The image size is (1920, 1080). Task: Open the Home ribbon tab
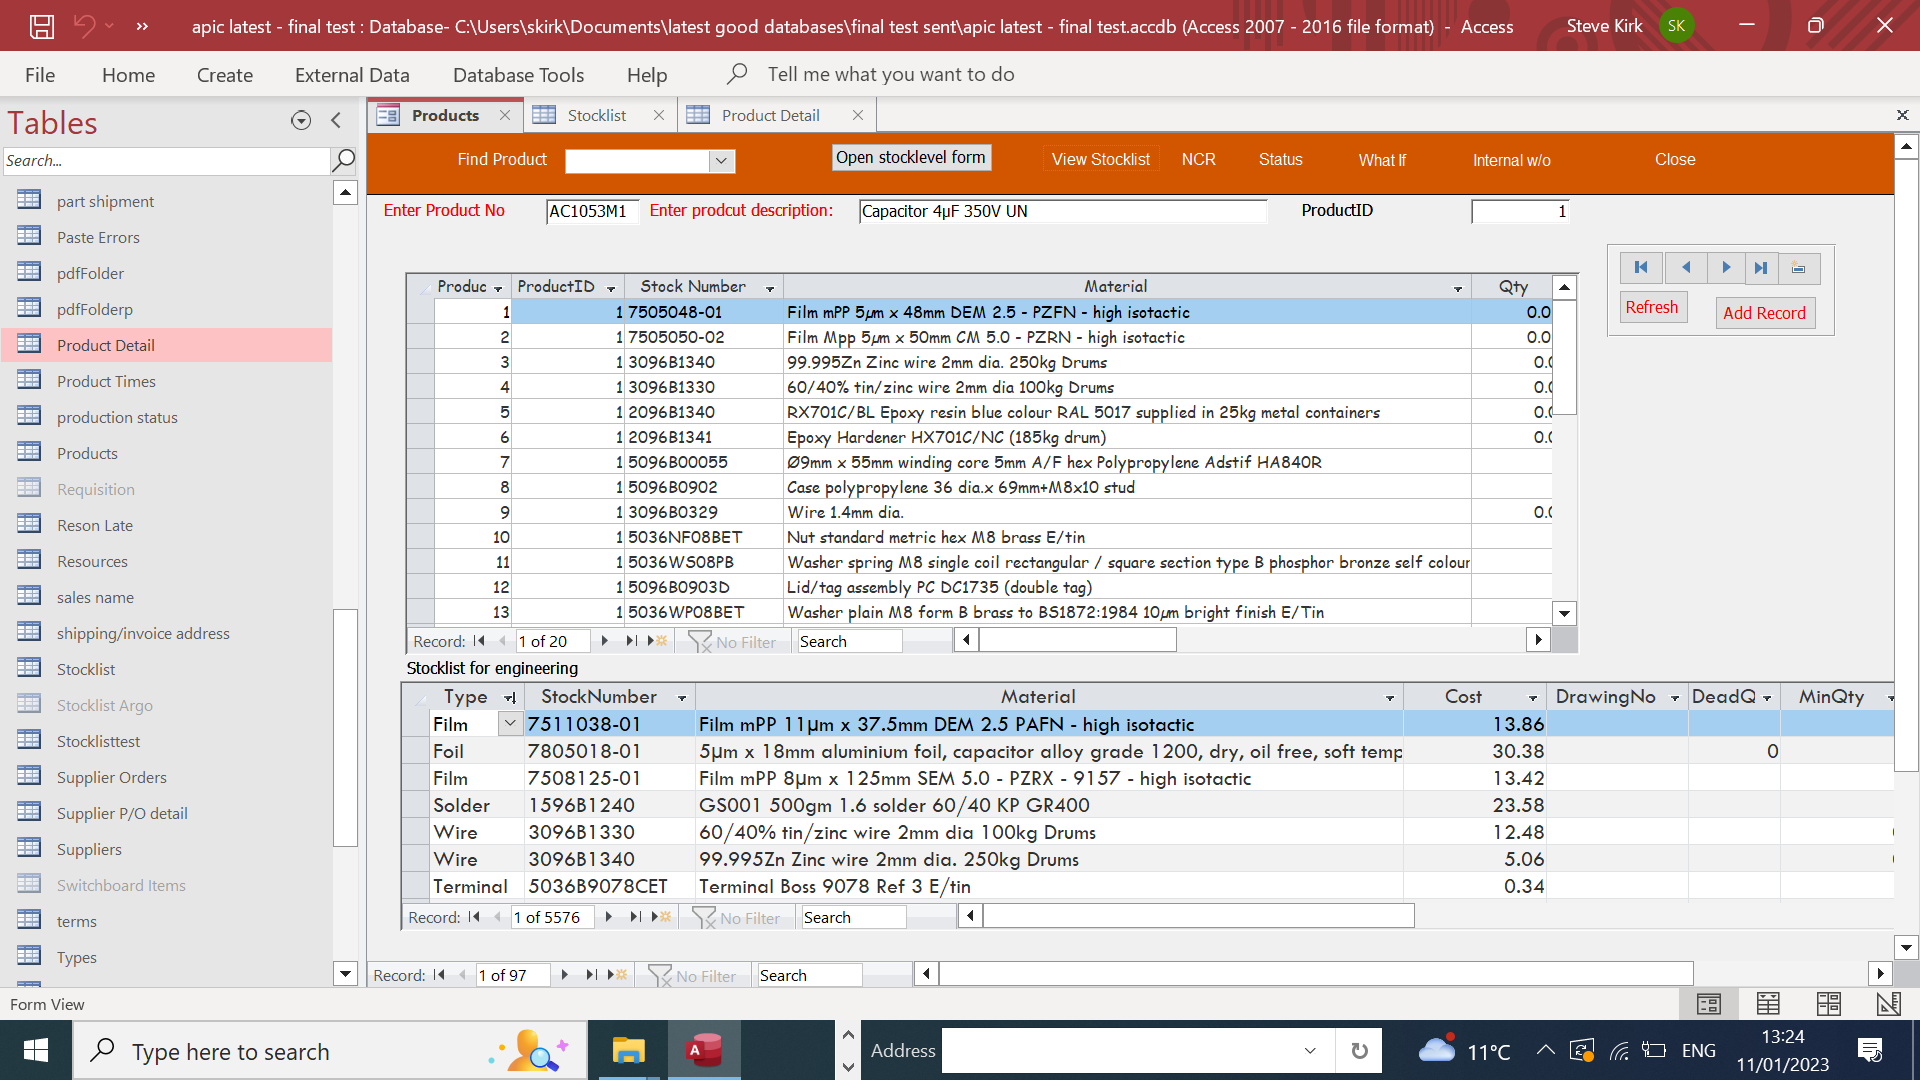coord(128,74)
